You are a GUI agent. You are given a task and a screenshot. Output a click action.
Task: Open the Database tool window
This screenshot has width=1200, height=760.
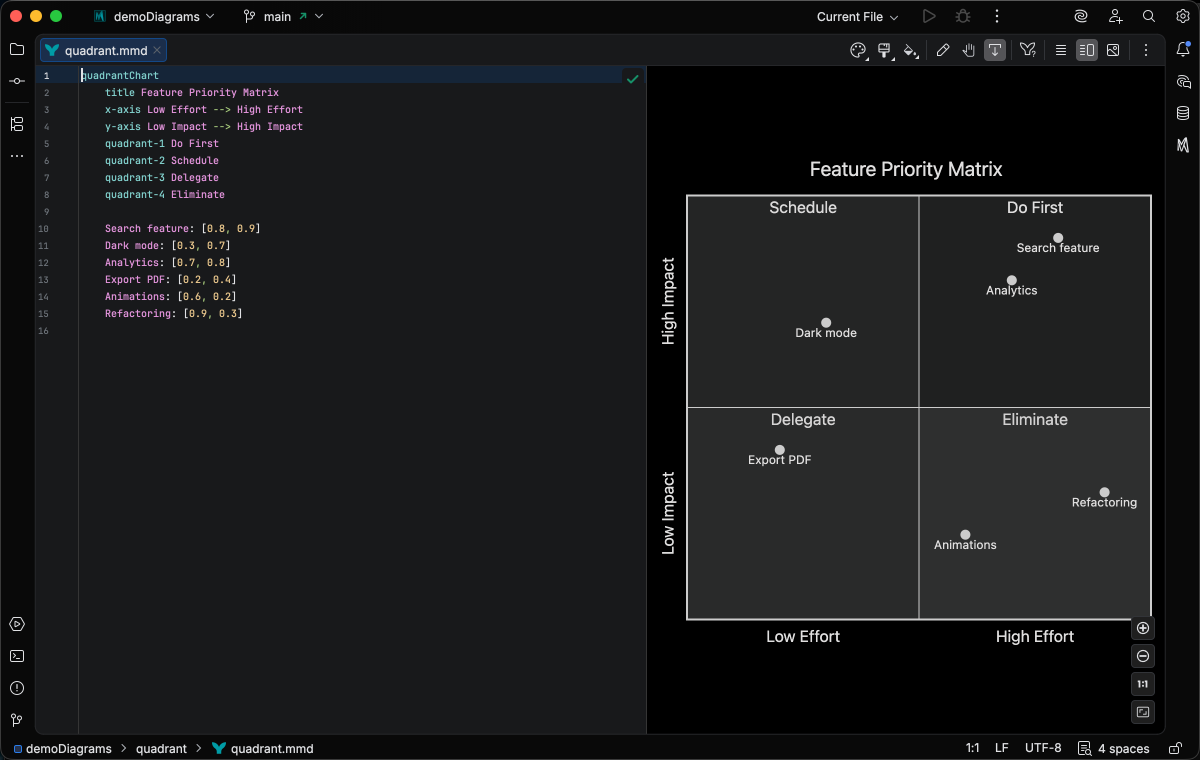(1183, 113)
